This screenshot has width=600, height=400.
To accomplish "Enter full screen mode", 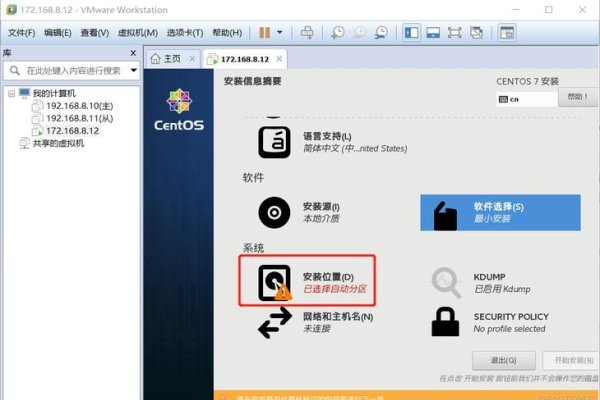I will [x=454, y=33].
